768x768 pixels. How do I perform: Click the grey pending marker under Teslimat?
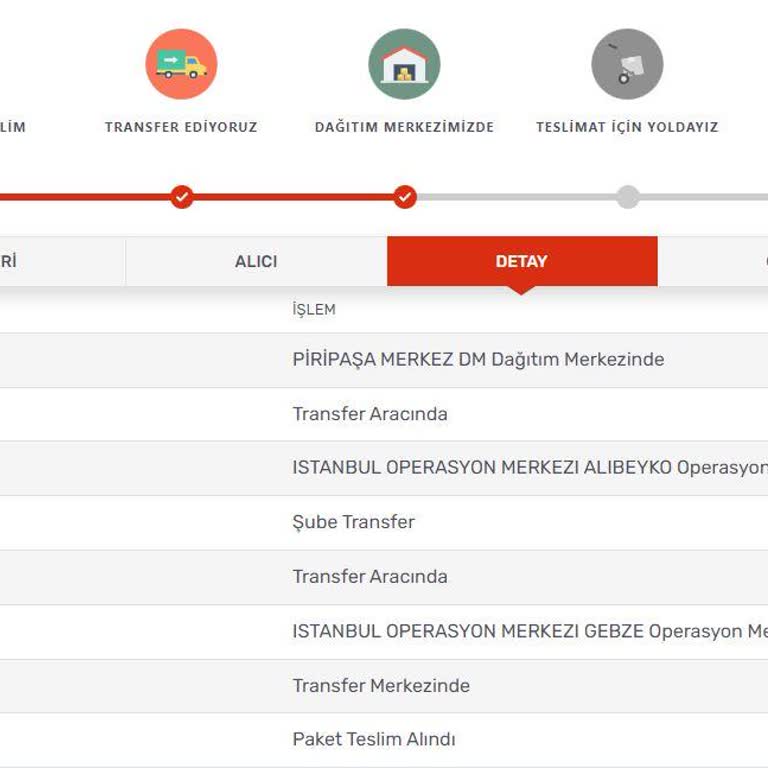coord(627,197)
